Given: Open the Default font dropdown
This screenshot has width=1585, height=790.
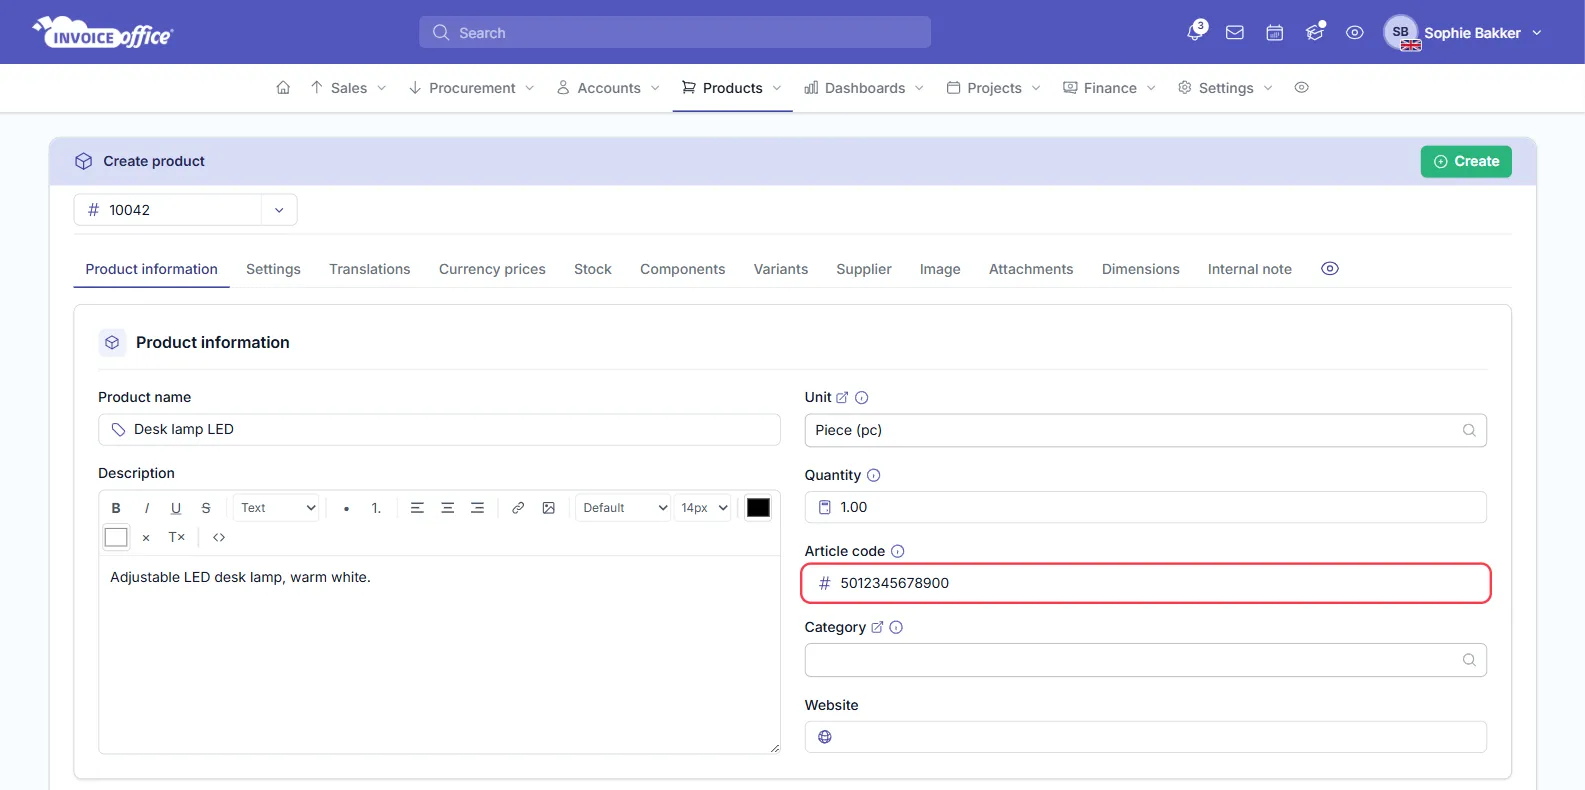Looking at the screenshot, I should click(623, 508).
